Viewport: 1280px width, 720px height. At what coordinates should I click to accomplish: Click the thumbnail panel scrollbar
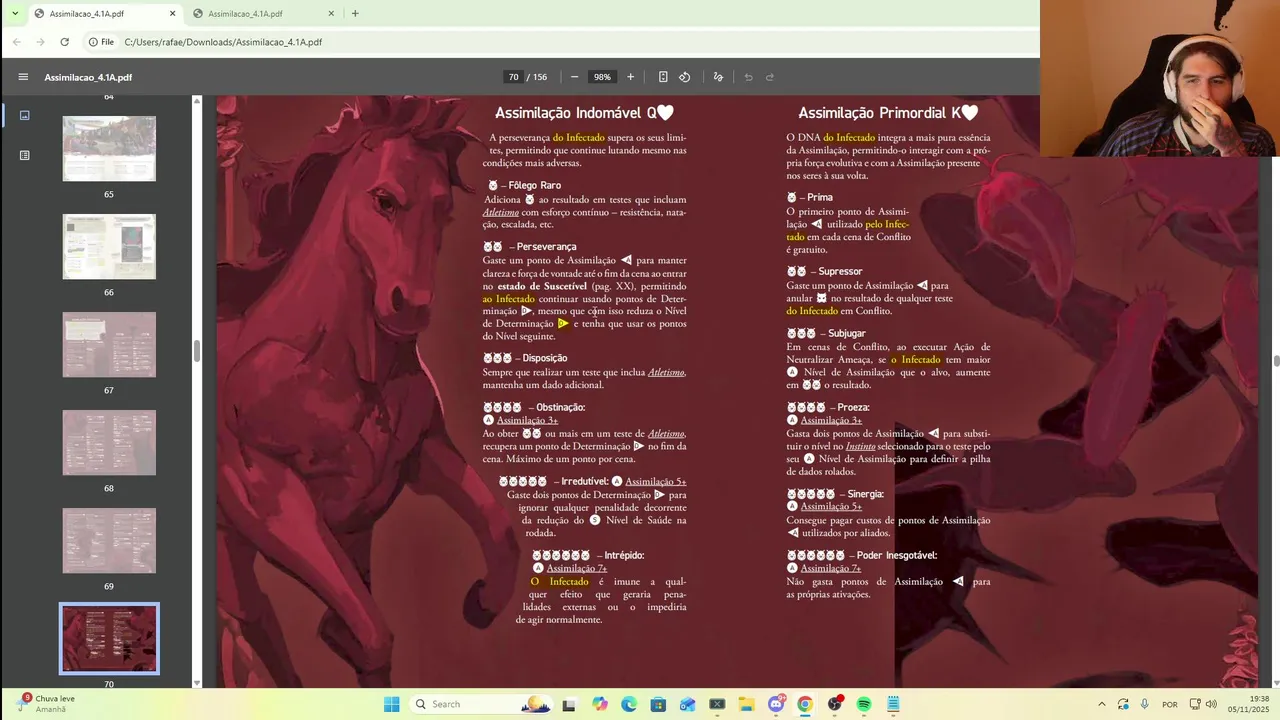(197, 350)
